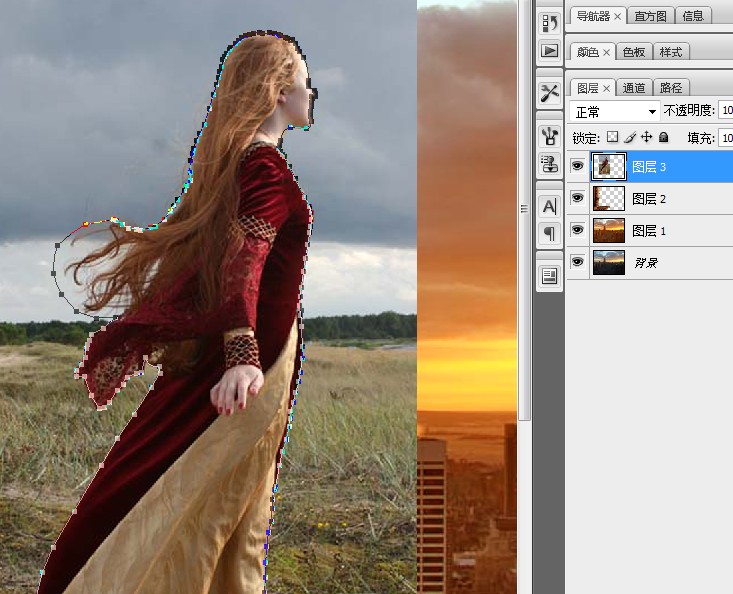Open the Paragraph panel icon
733x594 pixels.
tap(549, 233)
